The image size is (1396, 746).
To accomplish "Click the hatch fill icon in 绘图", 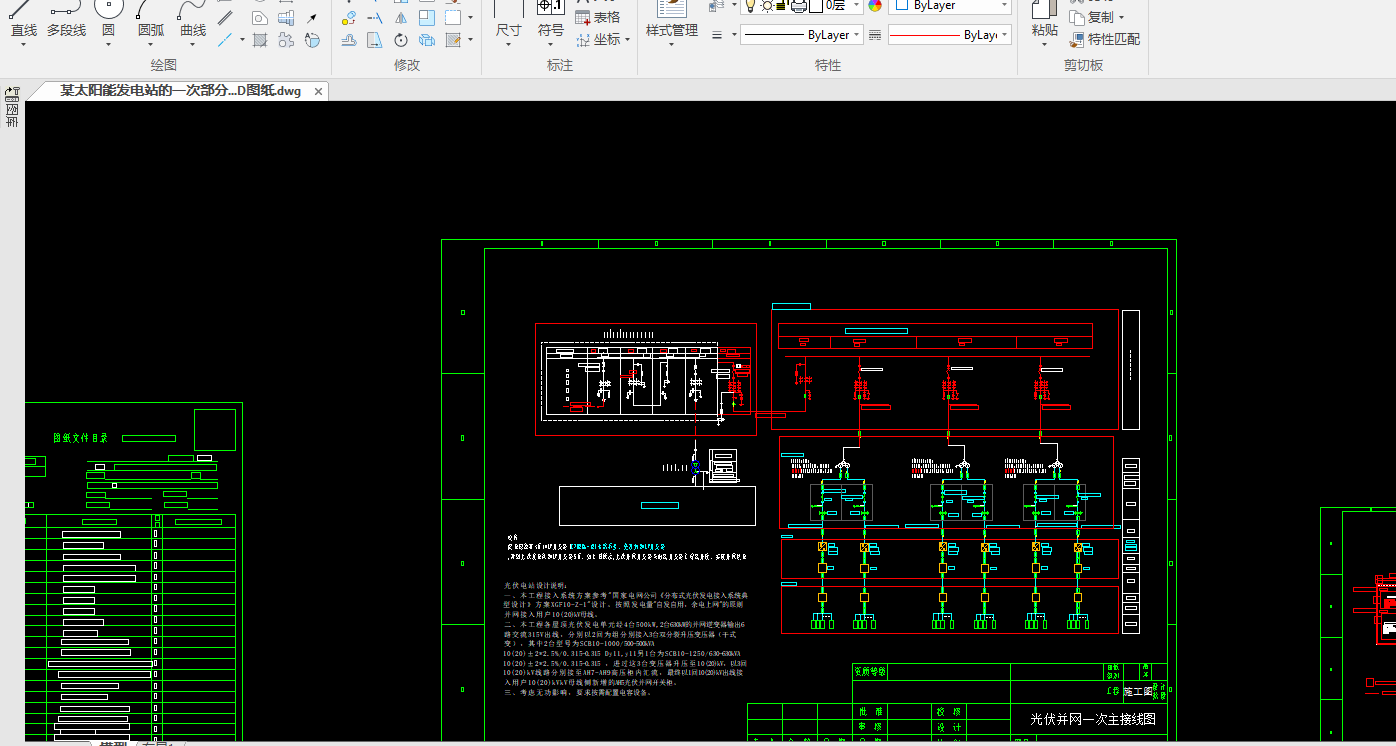I will 260,40.
